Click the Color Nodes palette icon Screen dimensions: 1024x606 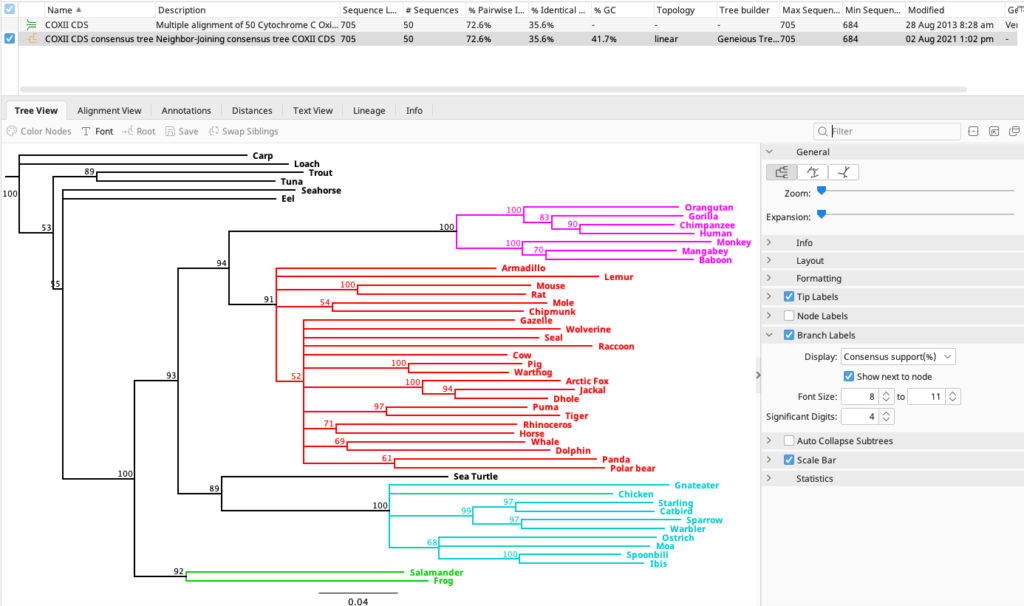(x=12, y=131)
